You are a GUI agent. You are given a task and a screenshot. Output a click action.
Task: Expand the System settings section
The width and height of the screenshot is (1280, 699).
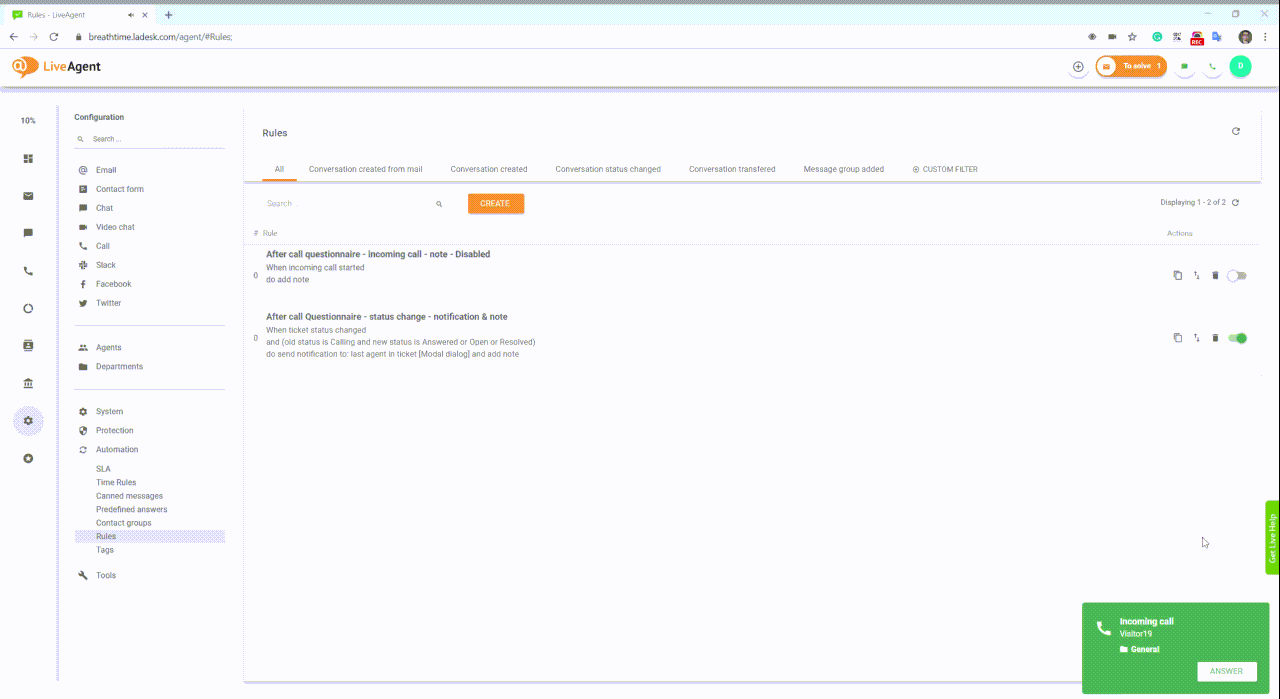109,412
